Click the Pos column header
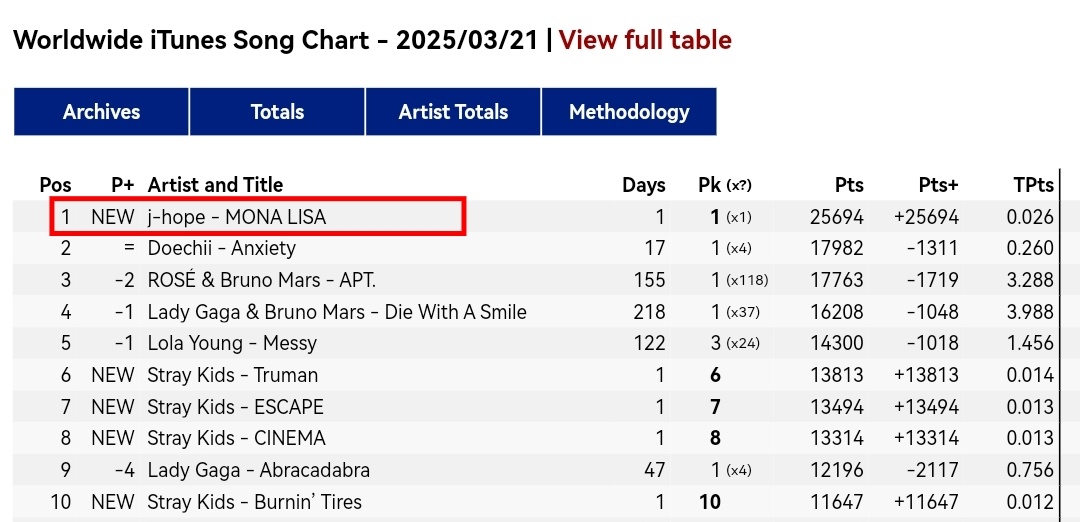 [x=55, y=185]
